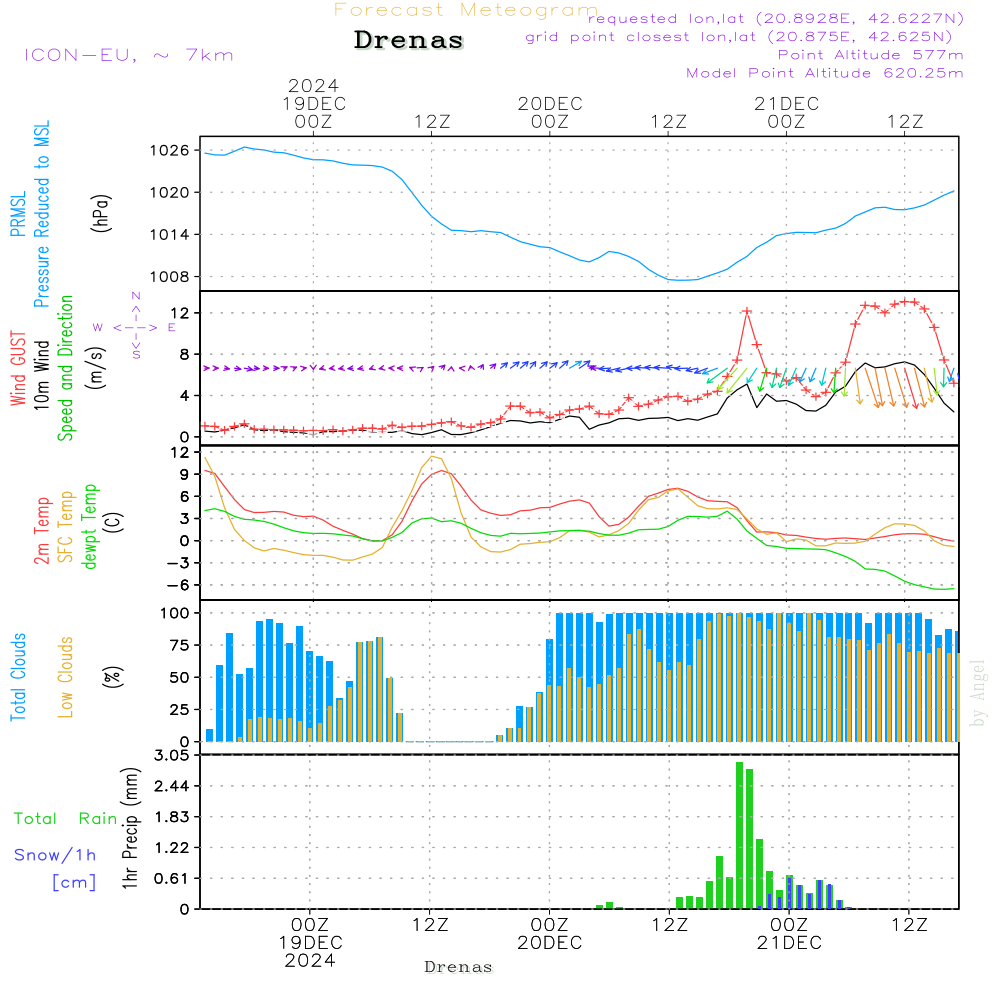Screen dimensions: 1000x1000
Task: Select the 1014 pressure axis value
Action: tap(170, 235)
